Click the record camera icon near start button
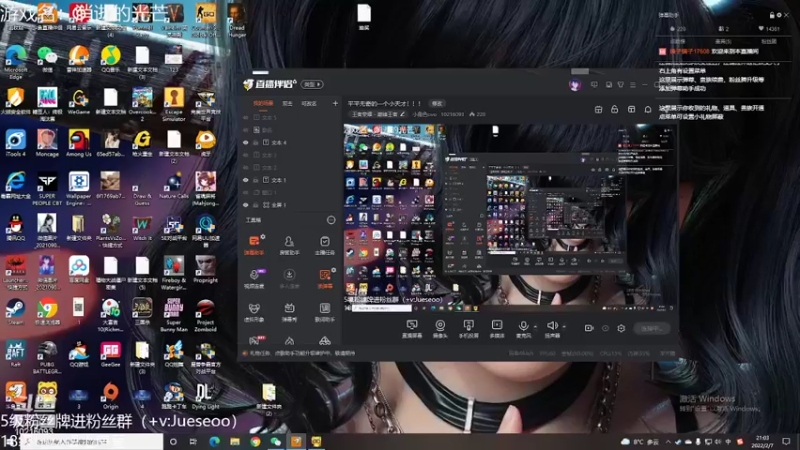Image resolution: width=800 pixels, height=450 pixels. tap(589, 328)
